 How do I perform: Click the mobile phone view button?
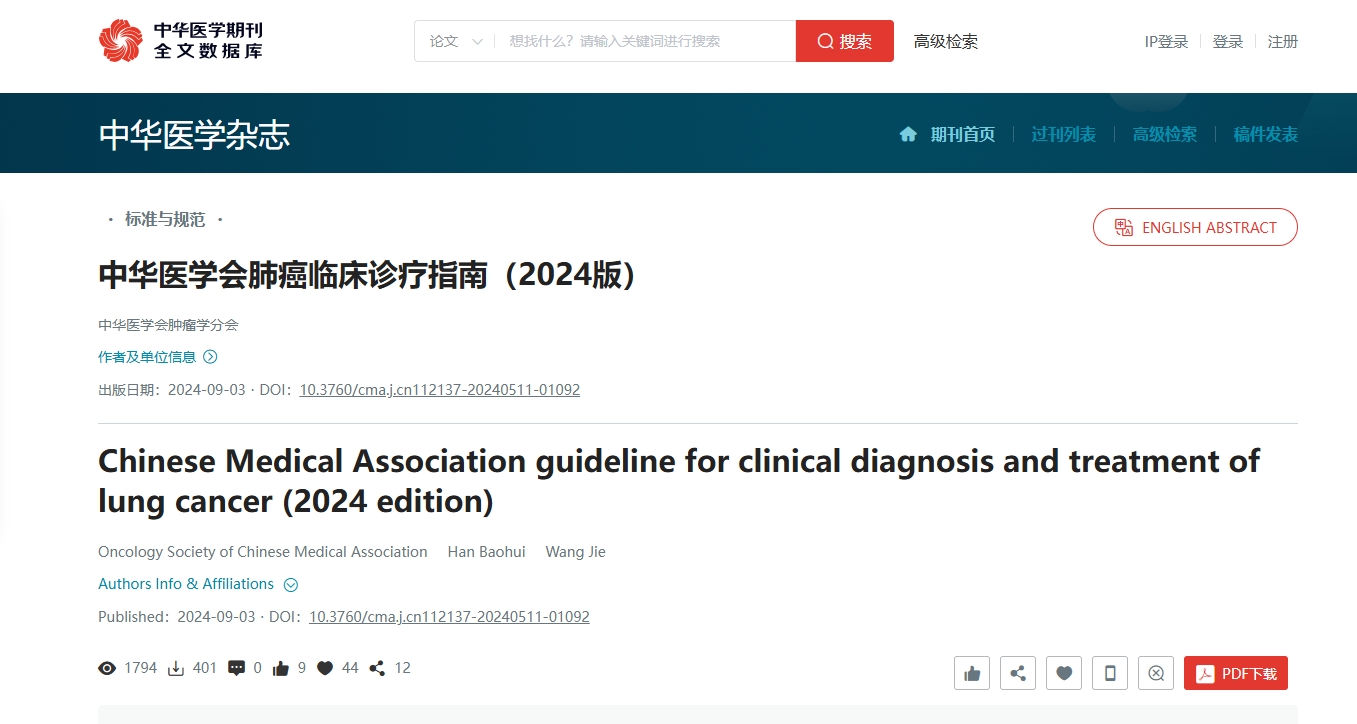click(1110, 673)
